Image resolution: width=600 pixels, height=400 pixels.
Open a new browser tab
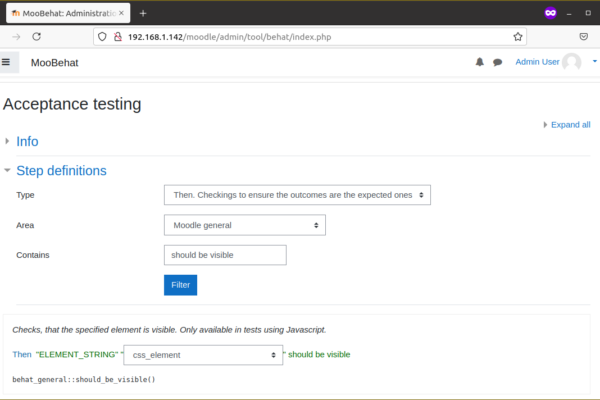pyautogui.click(x=143, y=13)
